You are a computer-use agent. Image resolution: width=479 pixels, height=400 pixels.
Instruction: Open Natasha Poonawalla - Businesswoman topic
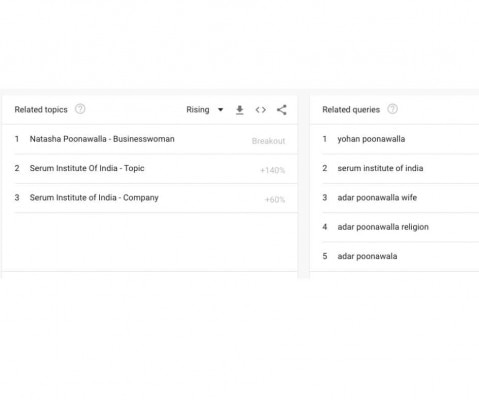pyautogui.click(x=102, y=139)
